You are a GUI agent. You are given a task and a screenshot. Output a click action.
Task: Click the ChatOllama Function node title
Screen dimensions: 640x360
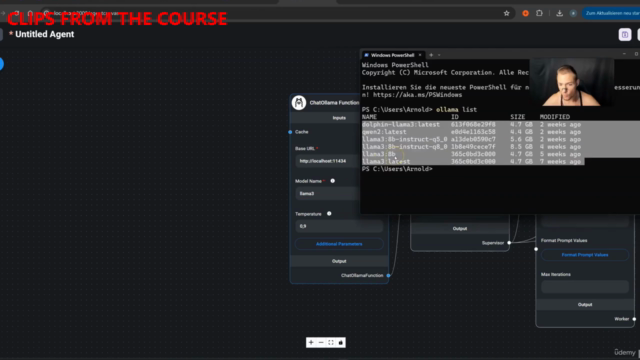pyautogui.click(x=334, y=102)
